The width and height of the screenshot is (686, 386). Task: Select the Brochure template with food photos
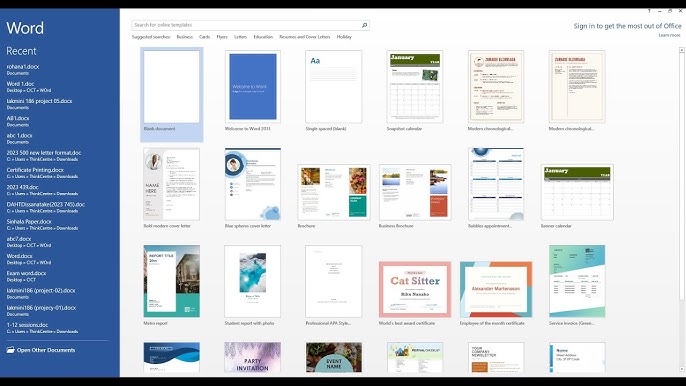333,196
